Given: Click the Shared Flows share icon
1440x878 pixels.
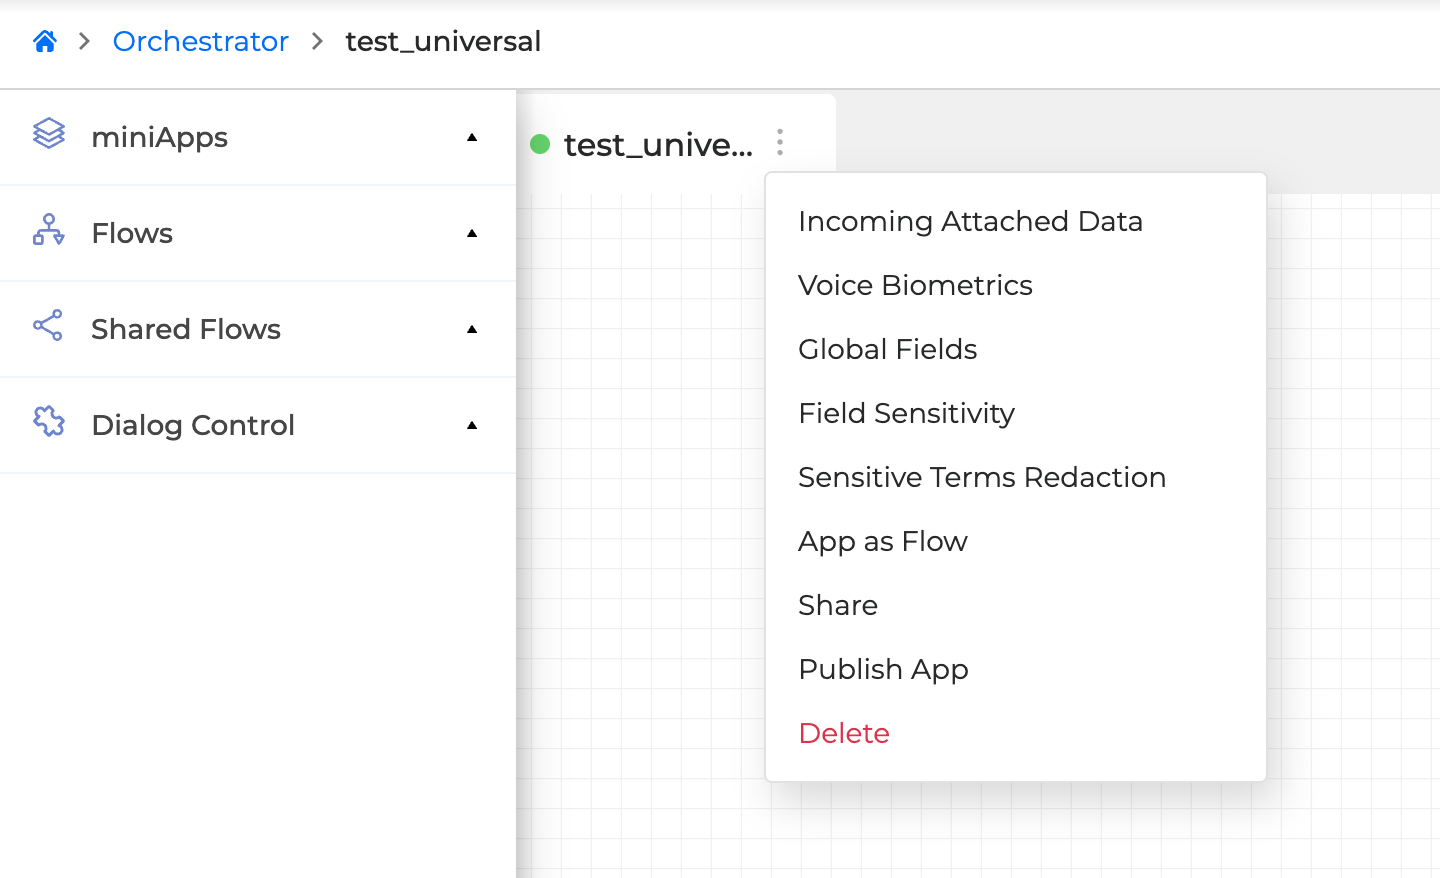Looking at the screenshot, I should coord(48,326).
